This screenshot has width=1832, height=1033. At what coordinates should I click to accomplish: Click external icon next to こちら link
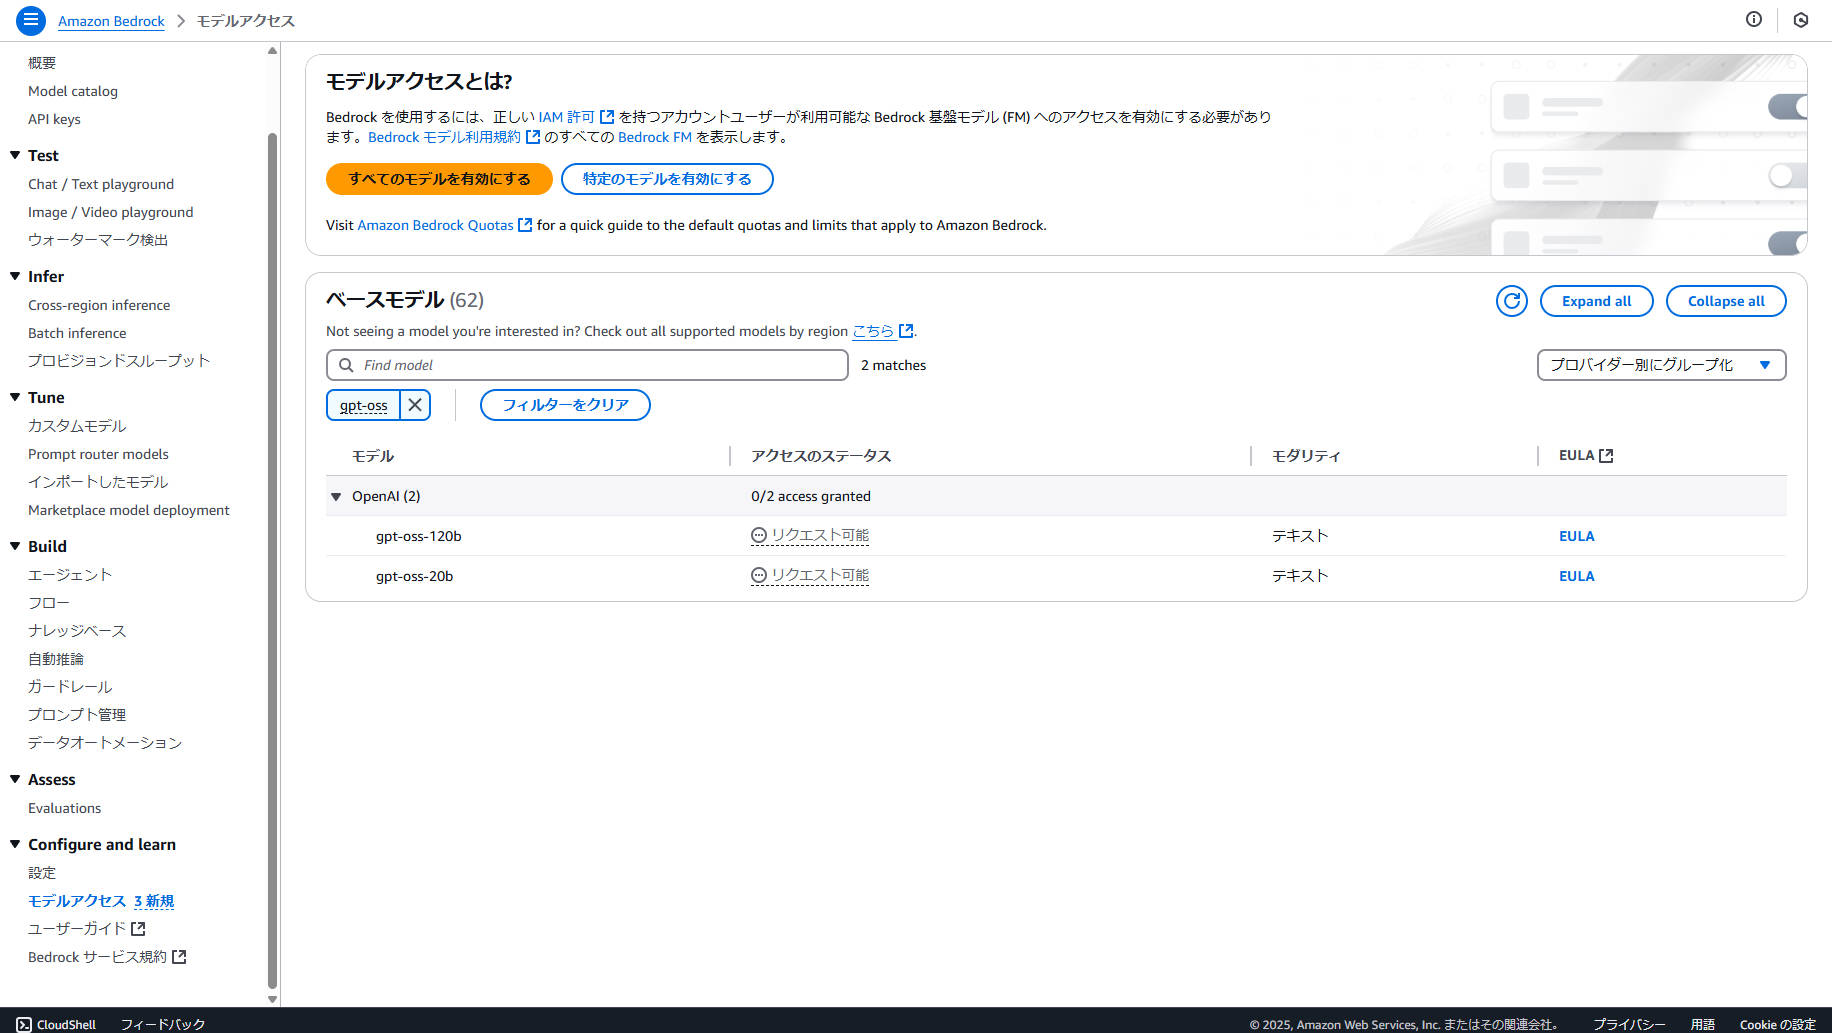point(906,331)
